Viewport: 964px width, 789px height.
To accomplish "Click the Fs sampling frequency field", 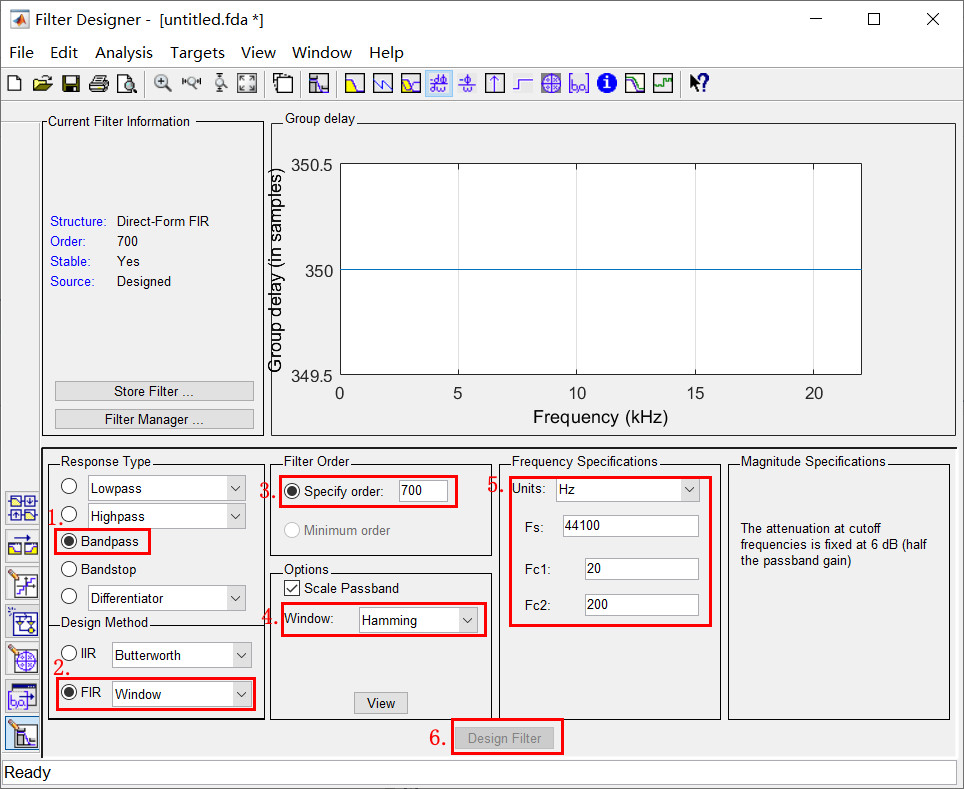I will pos(631,526).
